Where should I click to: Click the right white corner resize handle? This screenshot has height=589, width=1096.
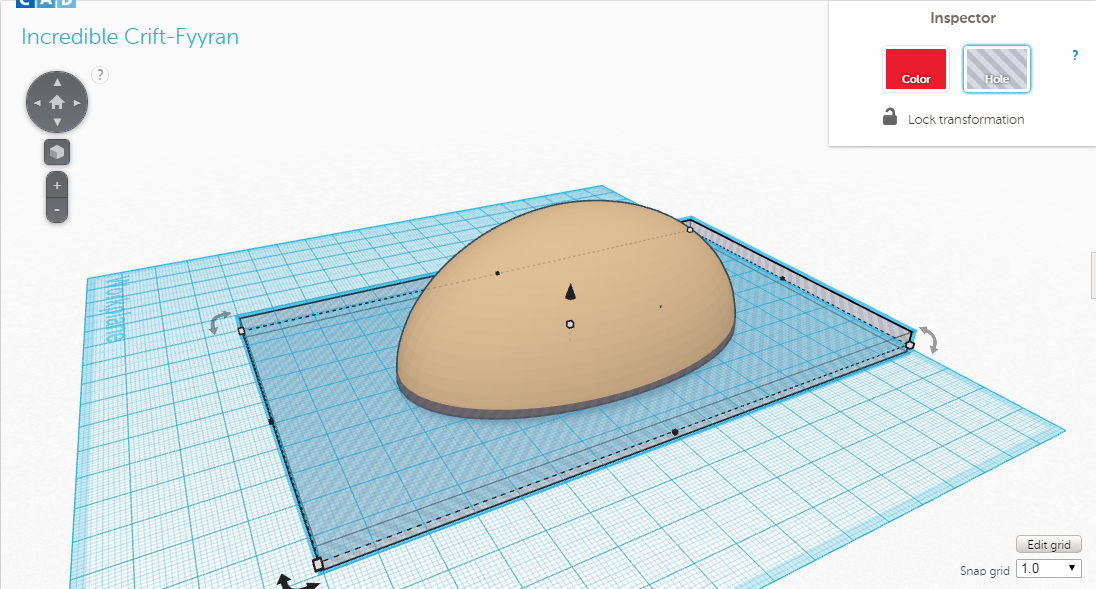(x=909, y=345)
